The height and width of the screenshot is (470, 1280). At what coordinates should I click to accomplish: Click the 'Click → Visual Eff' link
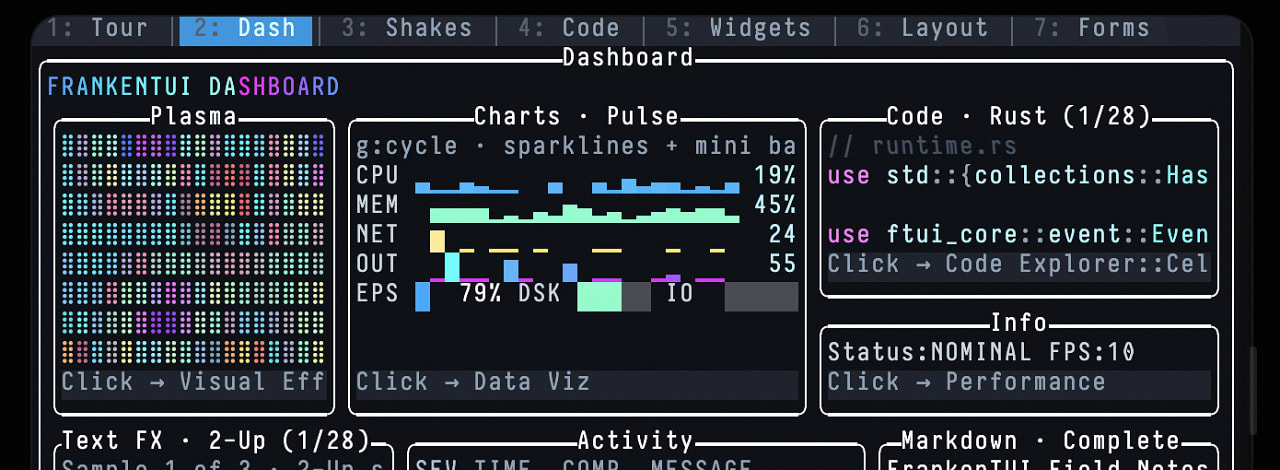[194, 382]
